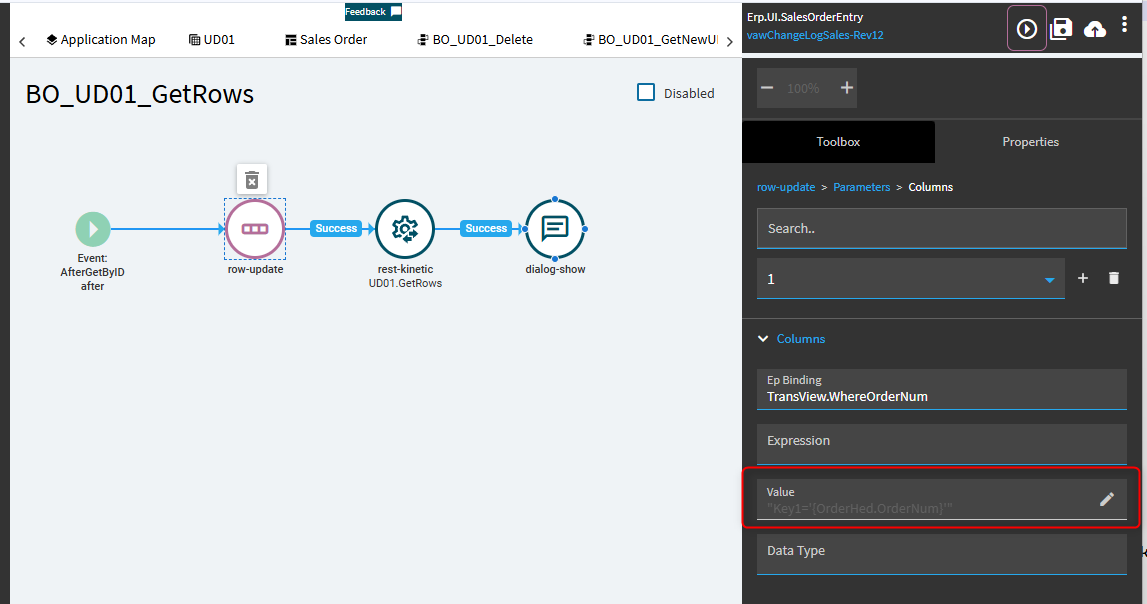Click the save layer icon
The height and width of the screenshot is (604, 1147).
[x=1061, y=29]
